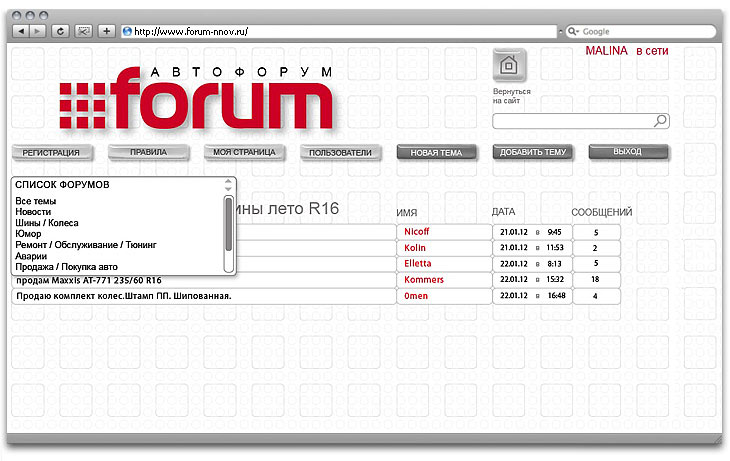This screenshot has width=730, height=461.
Task: Click the в сети status text
Action: point(652,51)
